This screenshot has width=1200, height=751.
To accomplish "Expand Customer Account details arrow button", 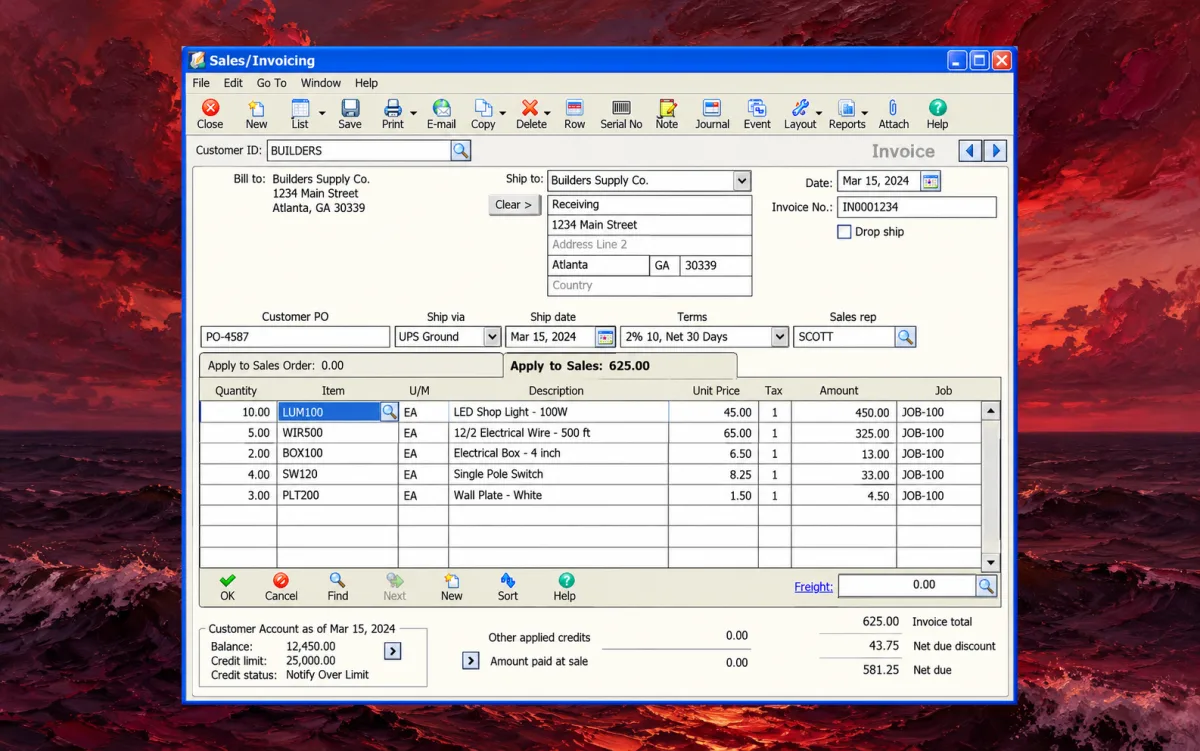I will (x=392, y=651).
